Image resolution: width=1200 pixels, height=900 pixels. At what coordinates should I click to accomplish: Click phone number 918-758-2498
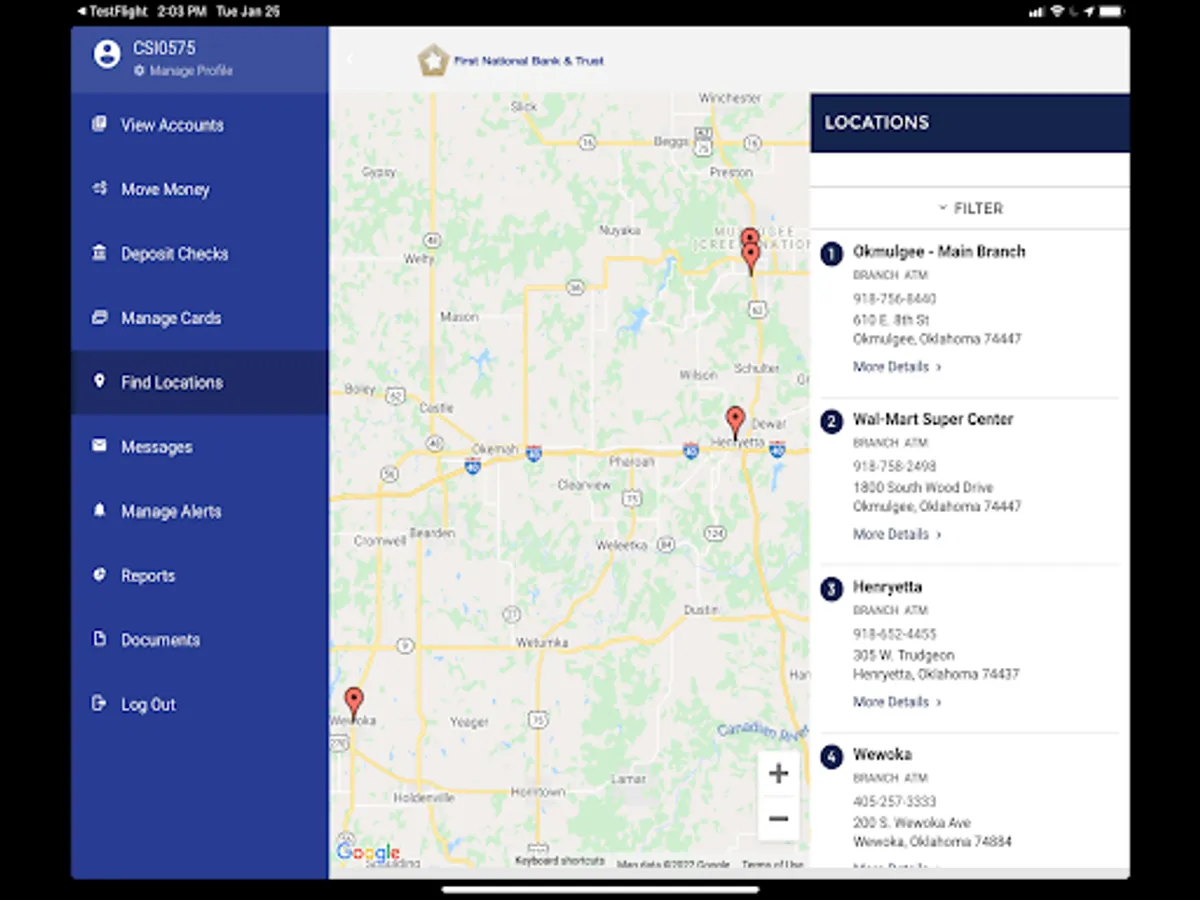[x=894, y=467]
